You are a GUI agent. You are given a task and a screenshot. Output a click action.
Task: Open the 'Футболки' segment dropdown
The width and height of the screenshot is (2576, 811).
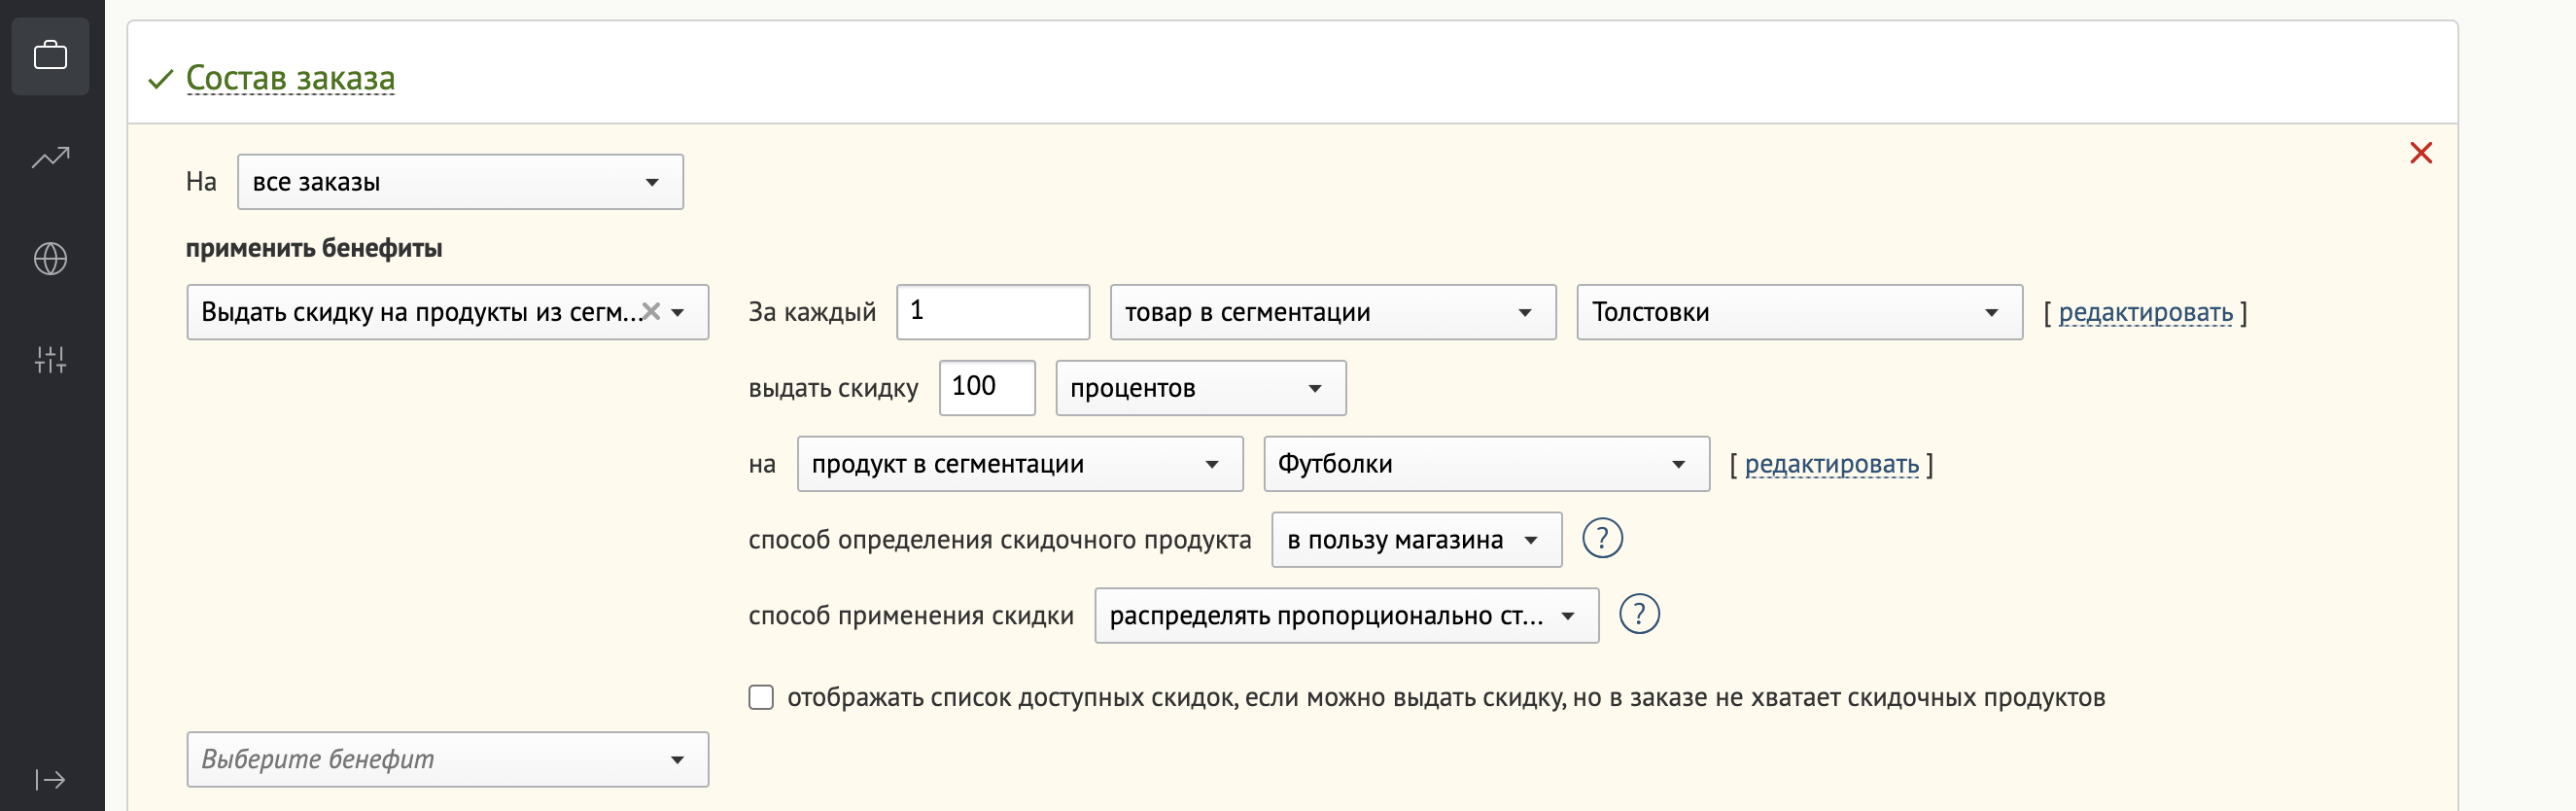click(1486, 464)
